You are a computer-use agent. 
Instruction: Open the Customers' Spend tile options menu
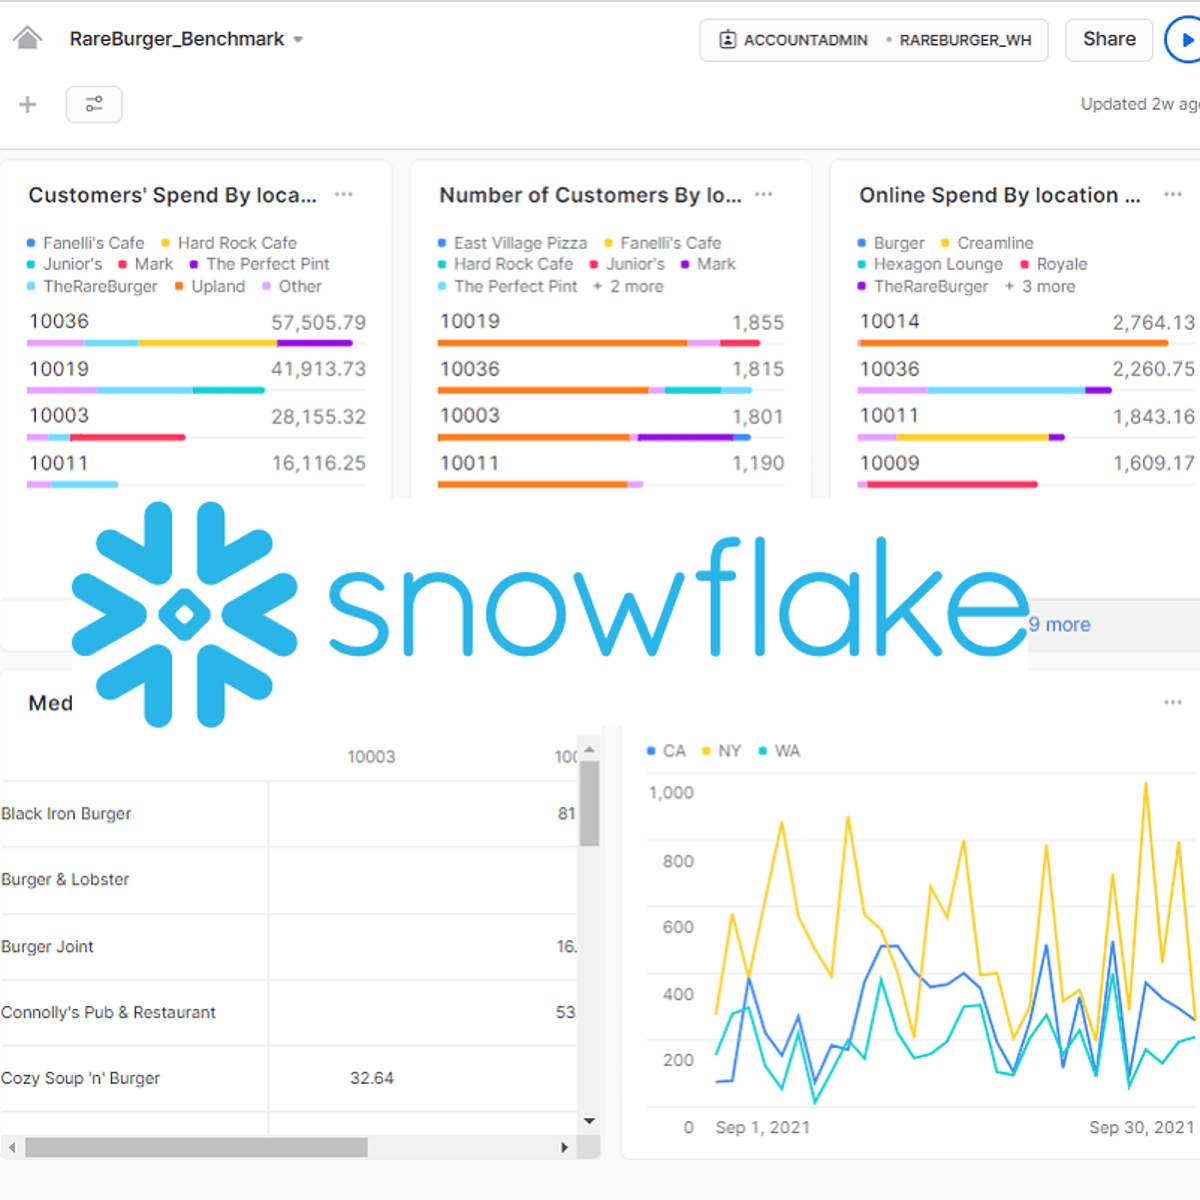tap(344, 194)
